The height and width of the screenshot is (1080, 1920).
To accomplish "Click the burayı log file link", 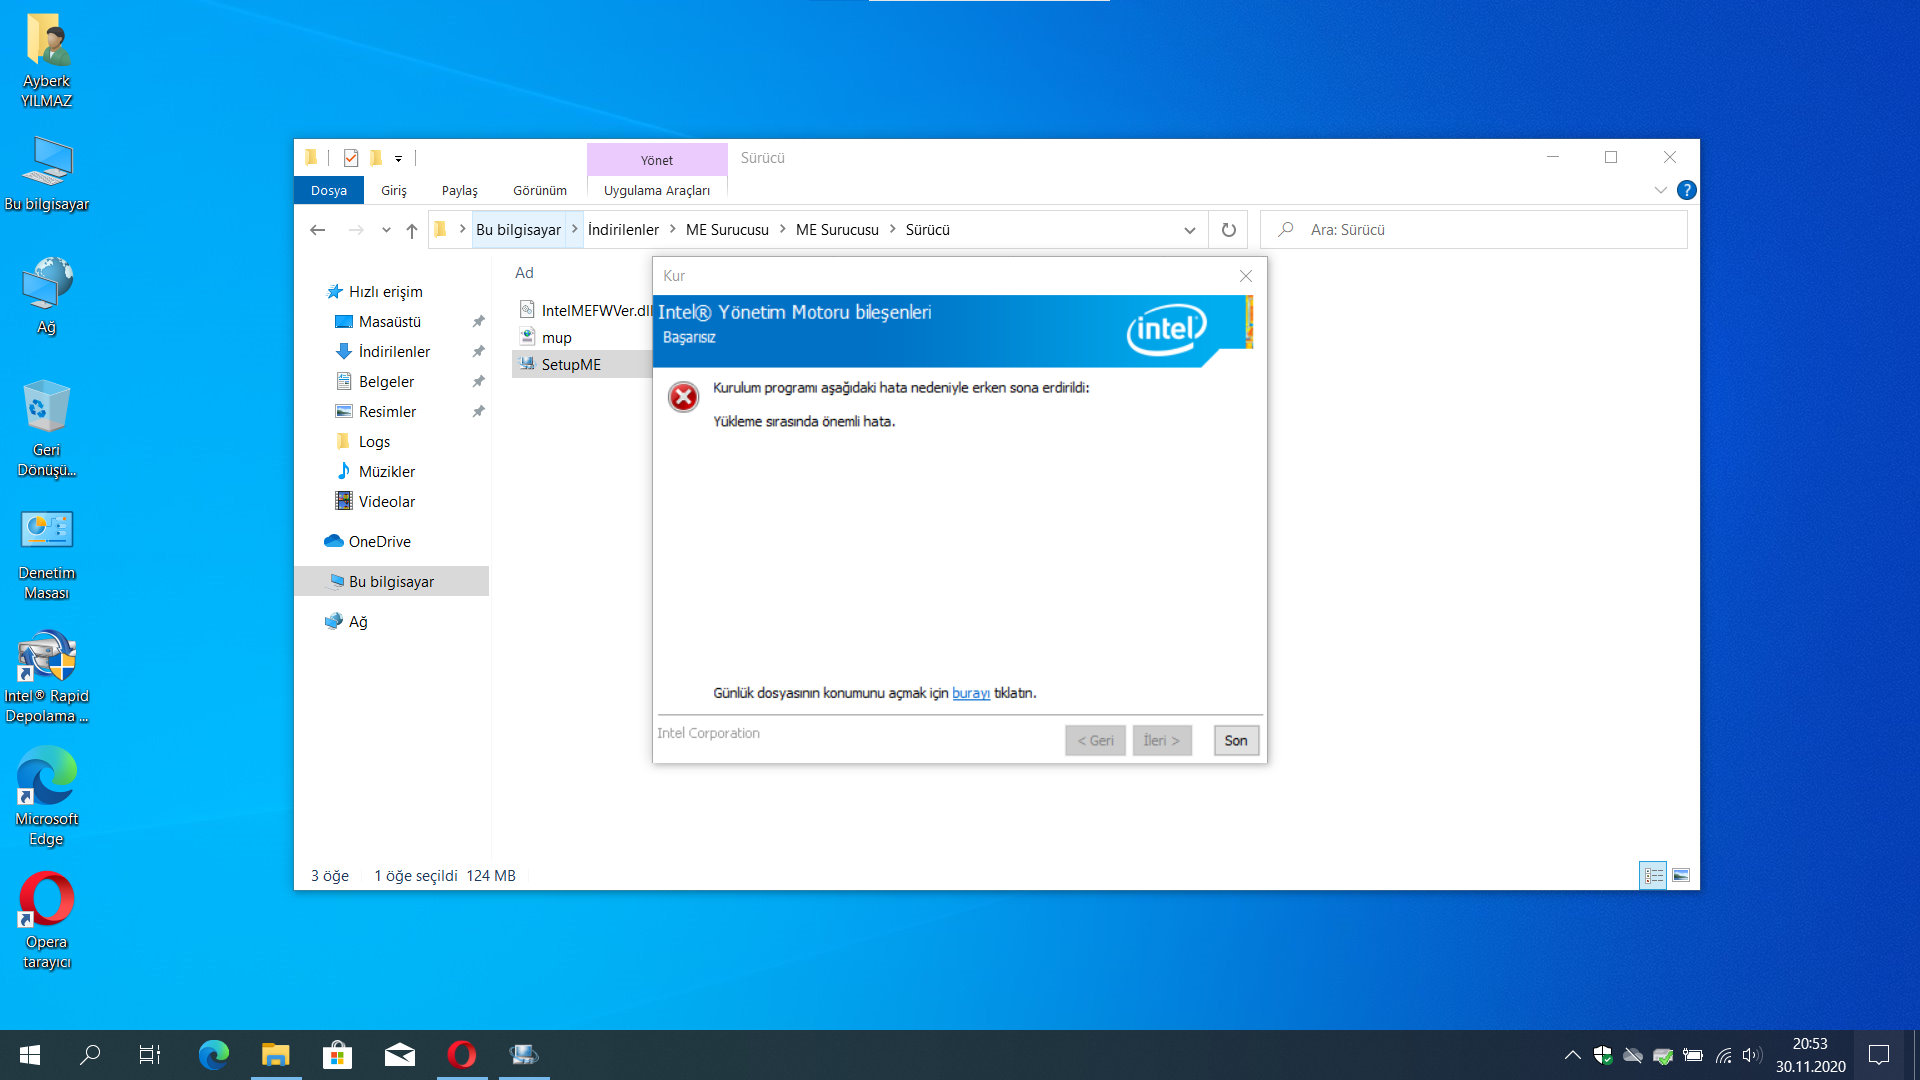I will (970, 693).
